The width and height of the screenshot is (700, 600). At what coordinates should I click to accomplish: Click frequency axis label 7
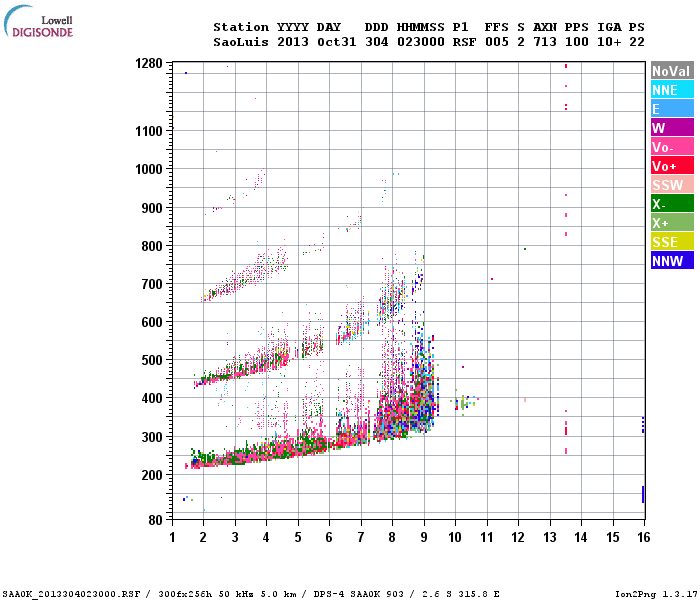pos(361,537)
